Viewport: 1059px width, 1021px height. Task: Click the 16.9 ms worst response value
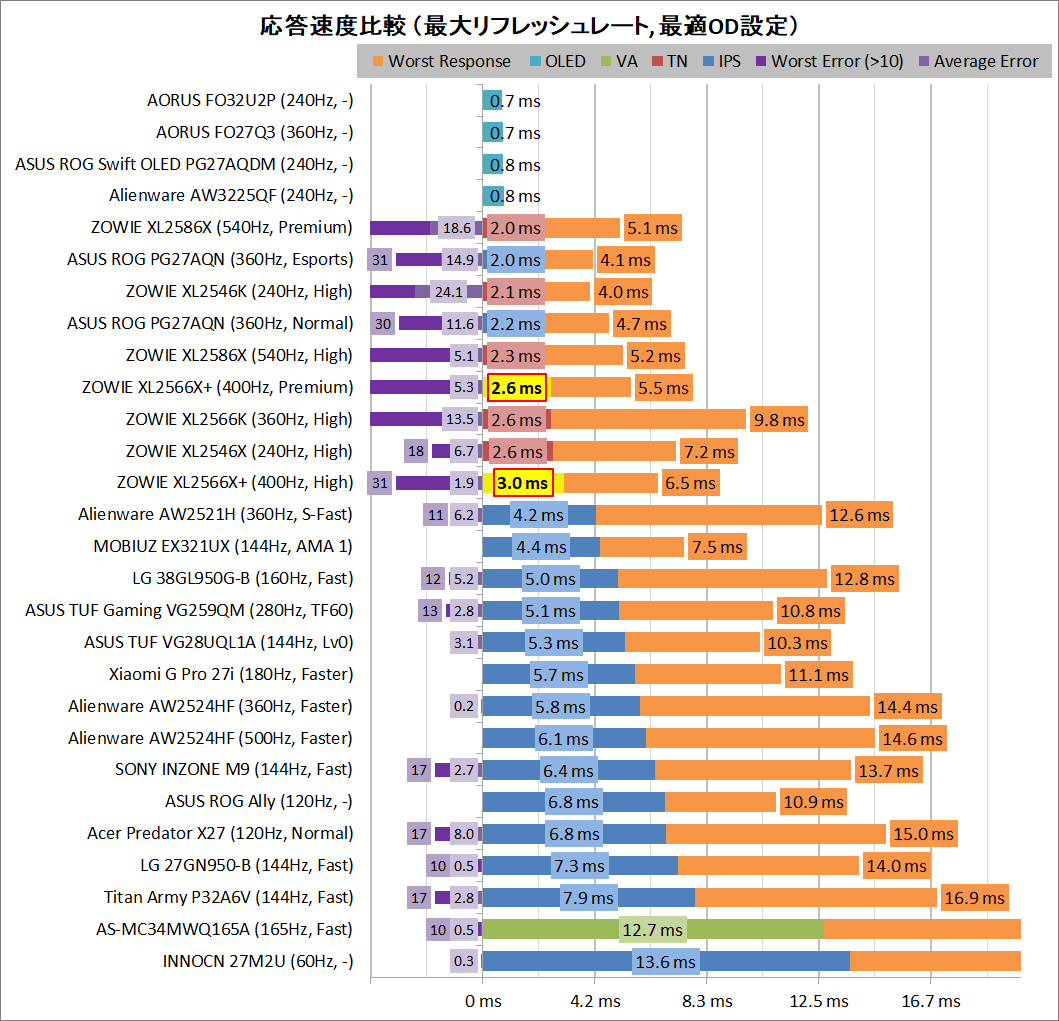click(975, 898)
